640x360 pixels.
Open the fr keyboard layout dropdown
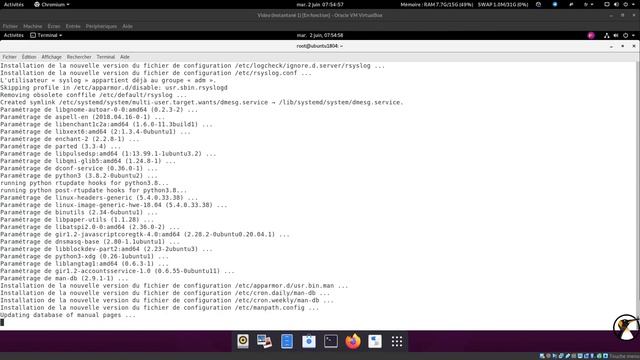588,4
